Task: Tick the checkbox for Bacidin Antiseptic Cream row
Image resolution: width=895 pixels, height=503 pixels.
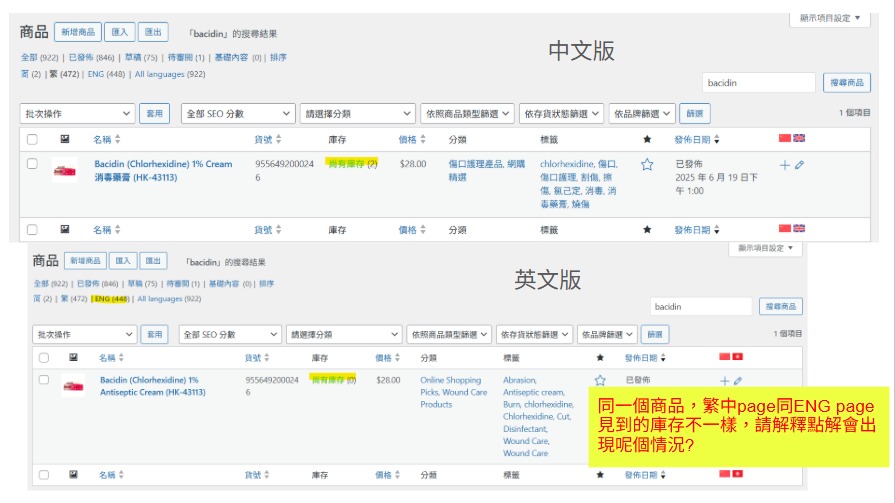Action: click(x=43, y=380)
